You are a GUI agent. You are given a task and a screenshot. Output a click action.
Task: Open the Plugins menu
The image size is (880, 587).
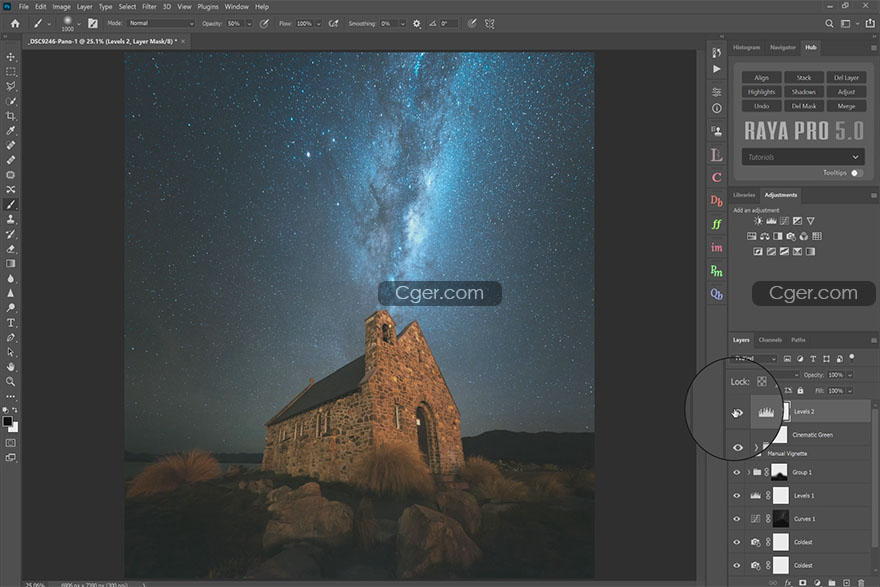coord(208,7)
